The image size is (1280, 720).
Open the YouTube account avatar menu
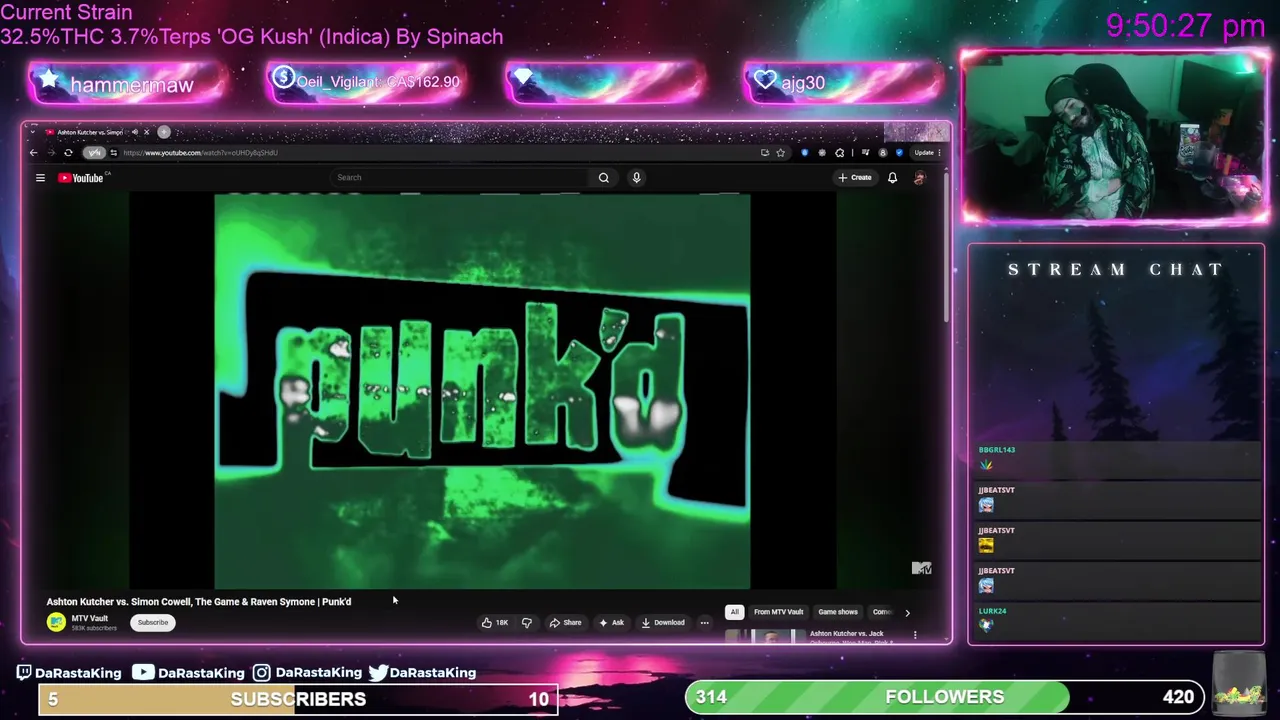[919, 178]
